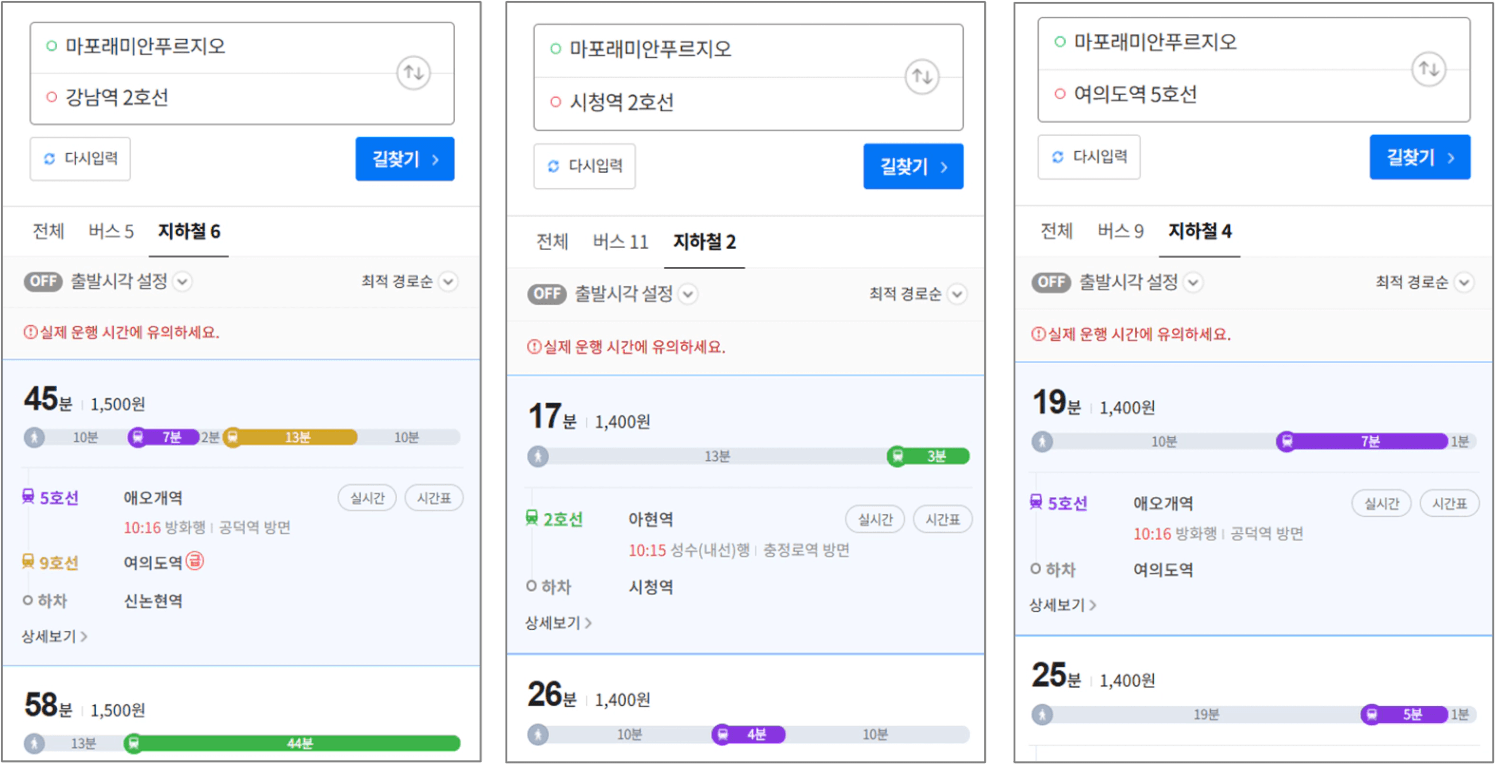1495x764 pixels.
Task: Click green 44분 segment in 58분 route
Action: pyautogui.click(x=292, y=743)
